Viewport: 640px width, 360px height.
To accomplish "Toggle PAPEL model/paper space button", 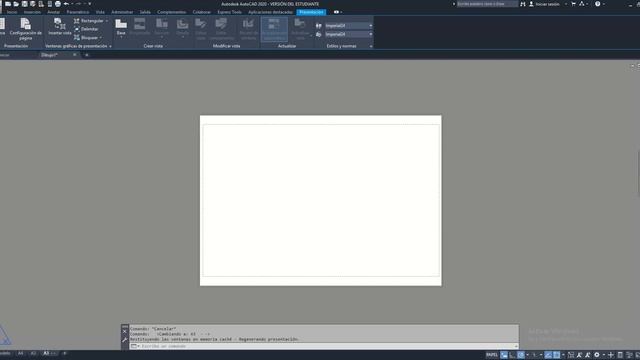I will click(x=492, y=355).
